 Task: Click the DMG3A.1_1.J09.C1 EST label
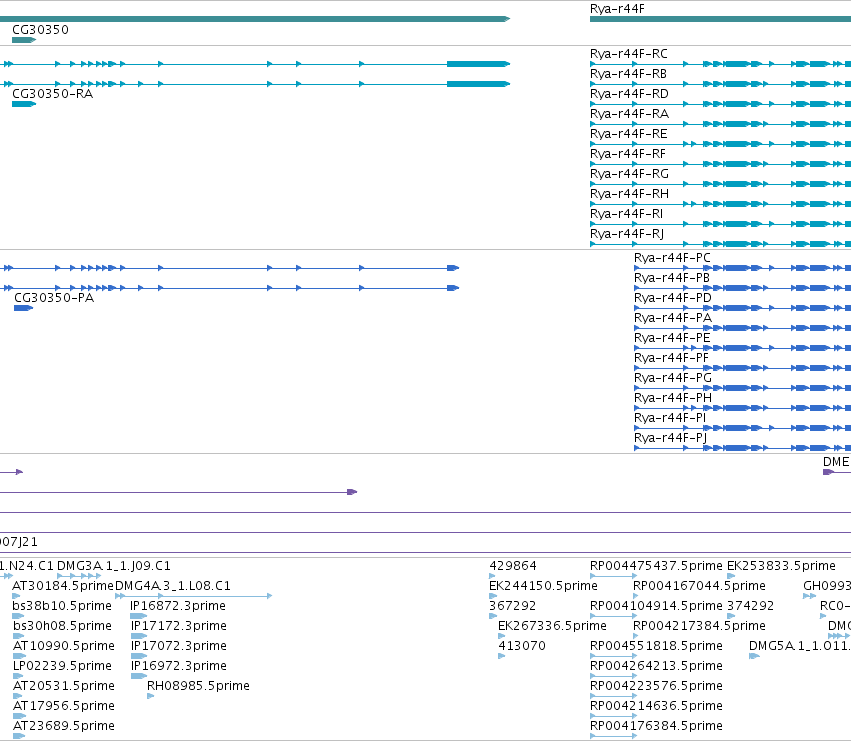[113, 566]
